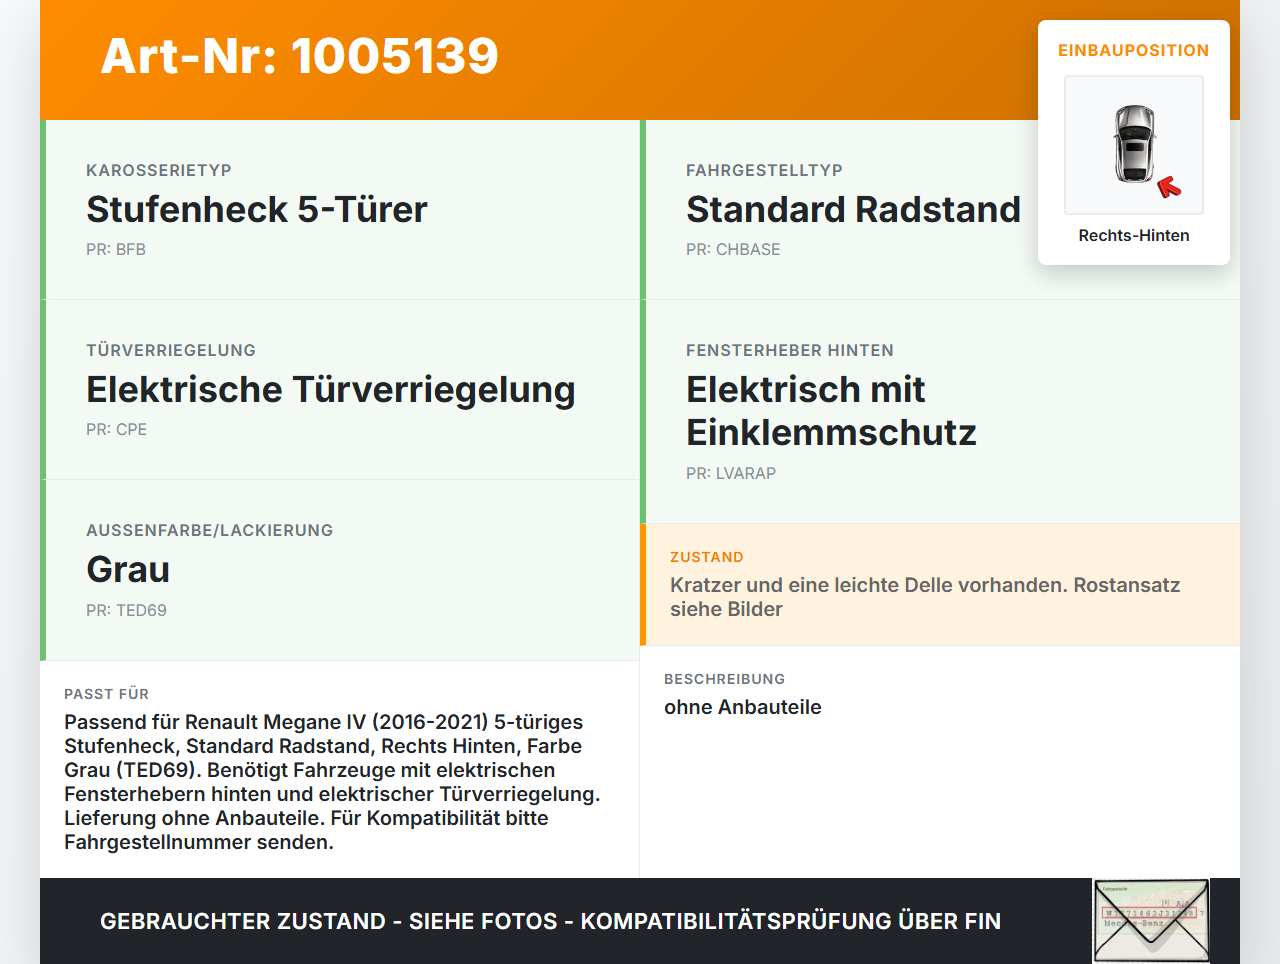Screen dimensions: 1280x964
Task: Open the envelope document thumbnail at bottom
Action: tap(1151, 921)
